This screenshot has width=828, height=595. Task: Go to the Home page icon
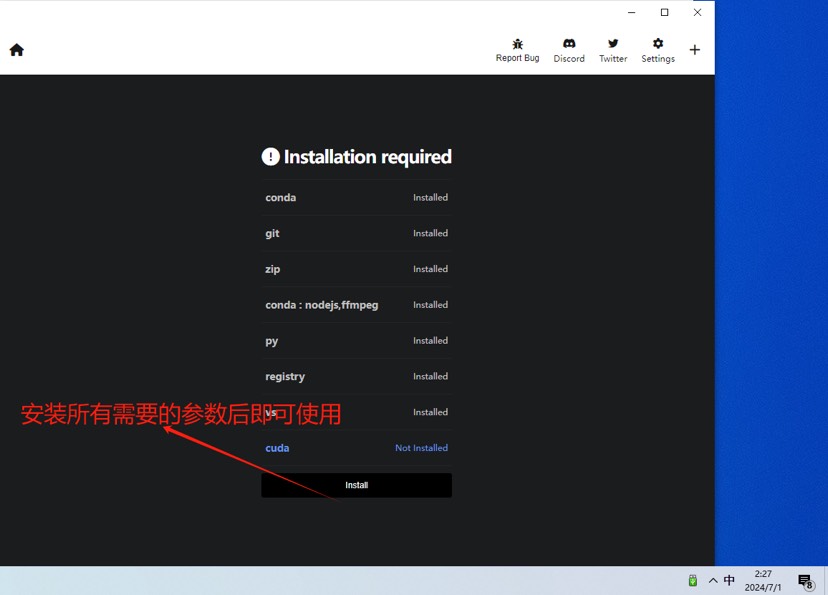point(17,50)
